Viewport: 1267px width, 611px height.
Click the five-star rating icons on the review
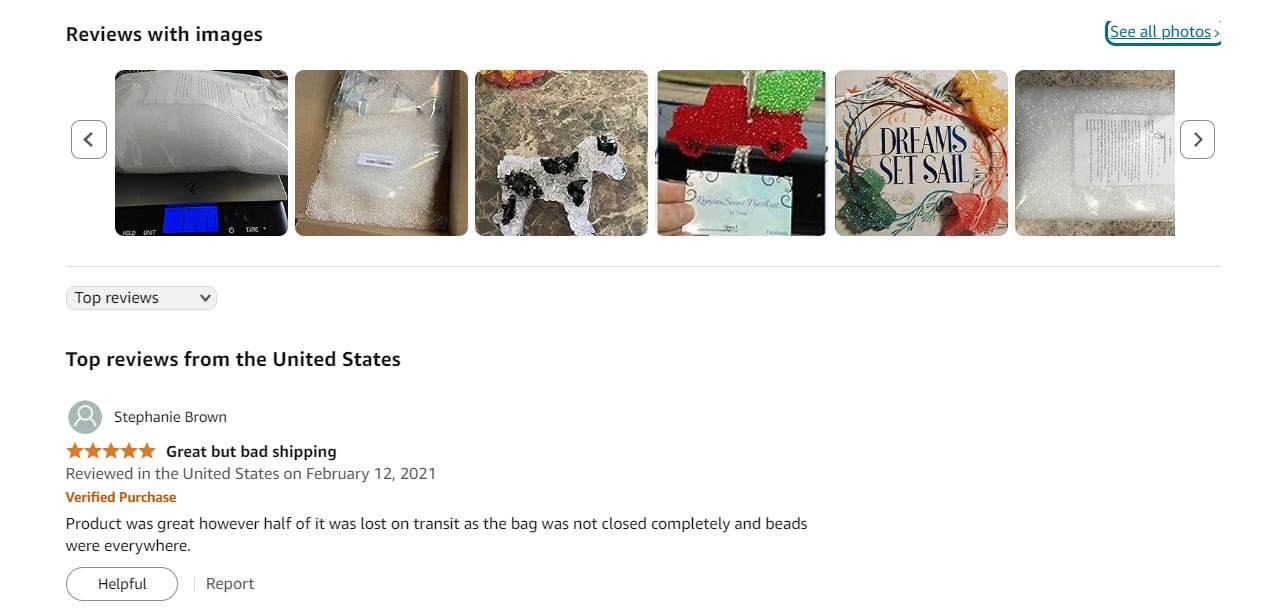111,451
